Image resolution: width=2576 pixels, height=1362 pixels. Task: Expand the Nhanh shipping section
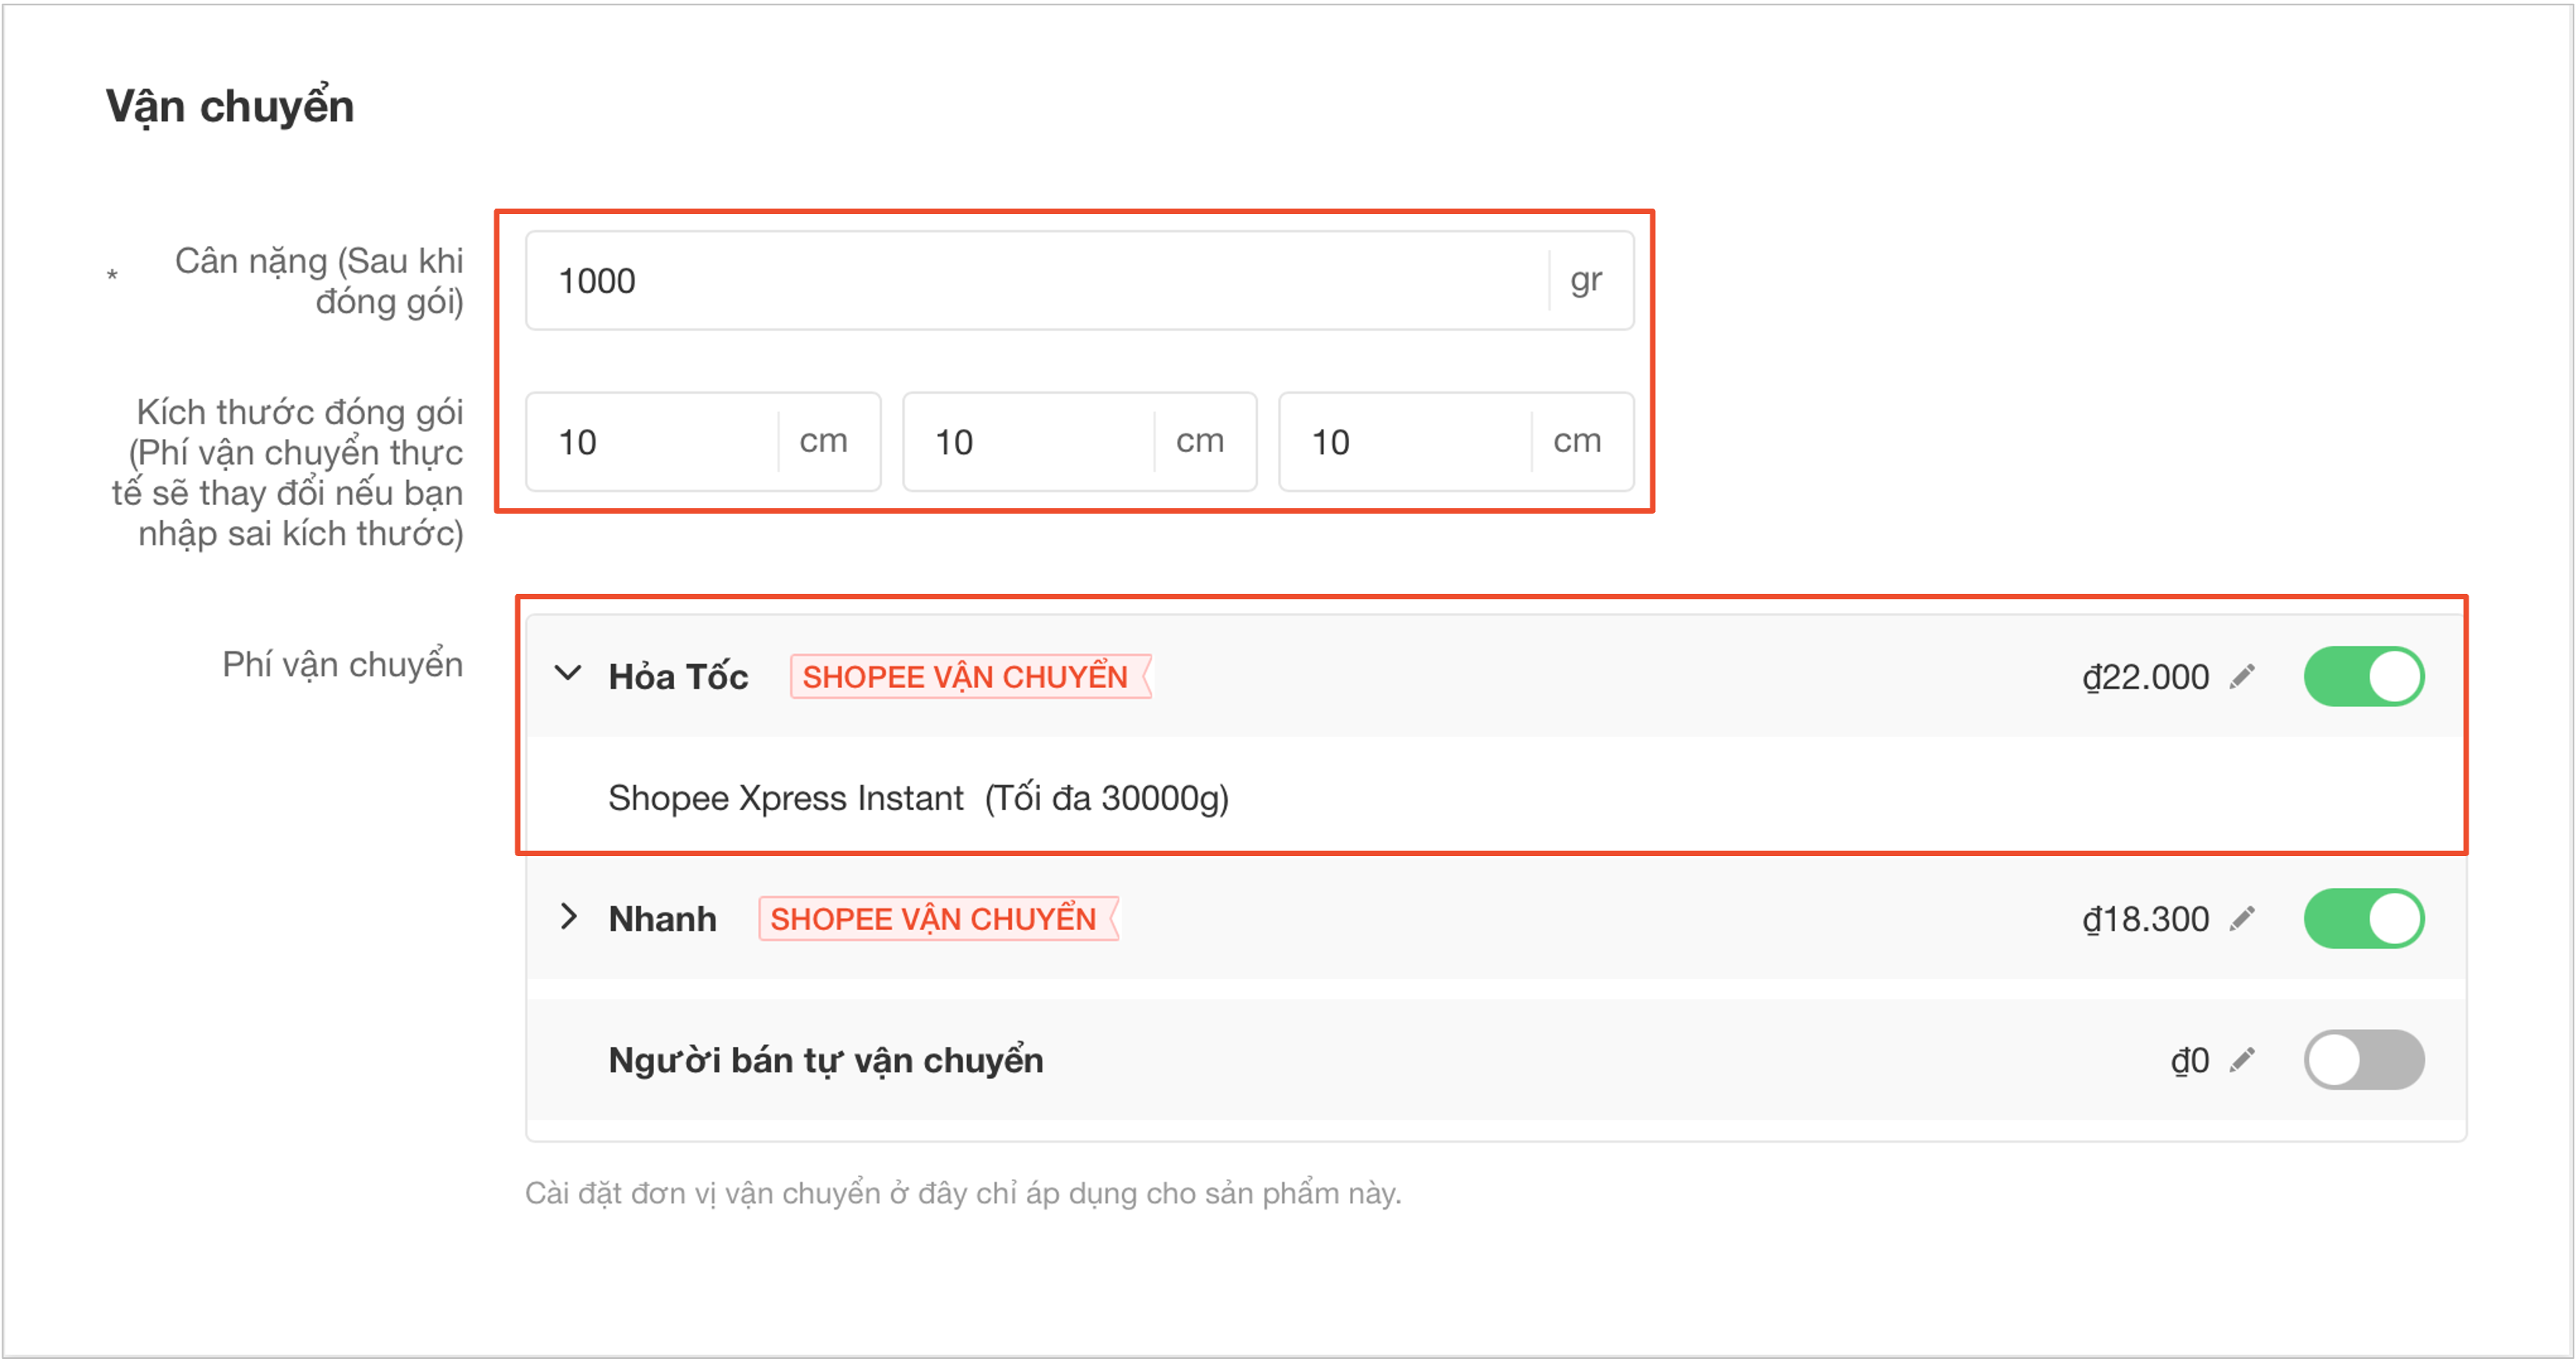pyautogui.click(x=568, y=917)
